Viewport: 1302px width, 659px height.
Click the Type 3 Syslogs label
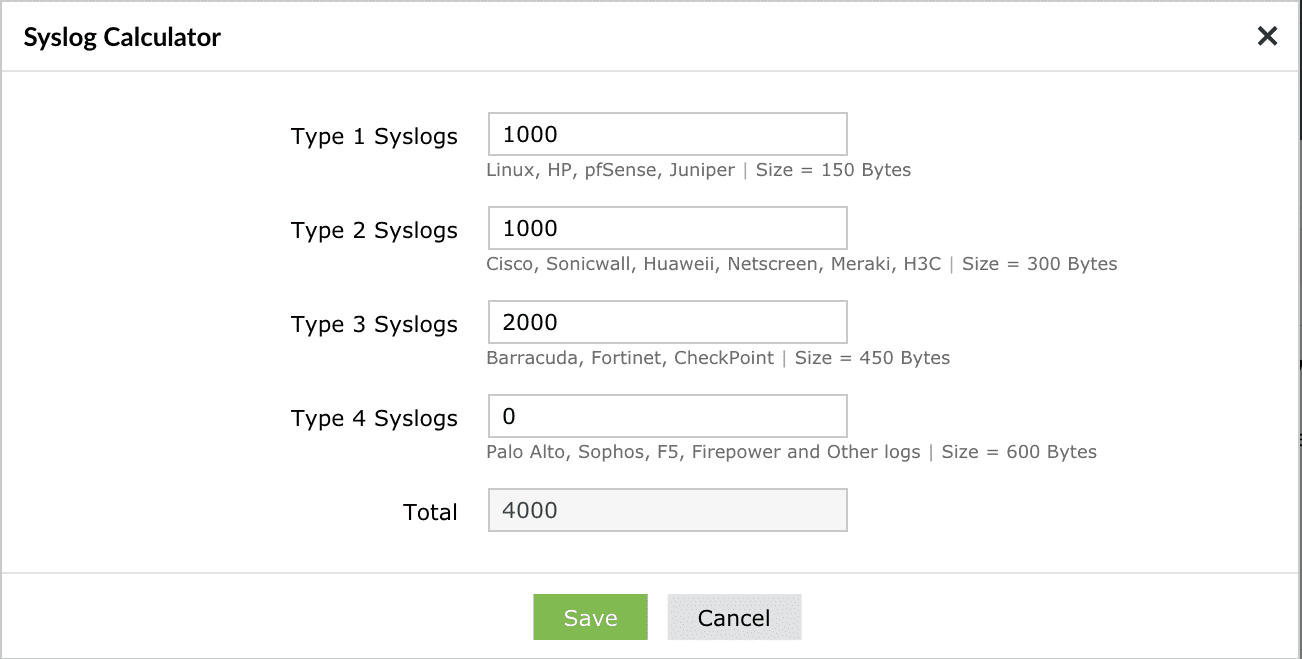[x=374, y=325]
